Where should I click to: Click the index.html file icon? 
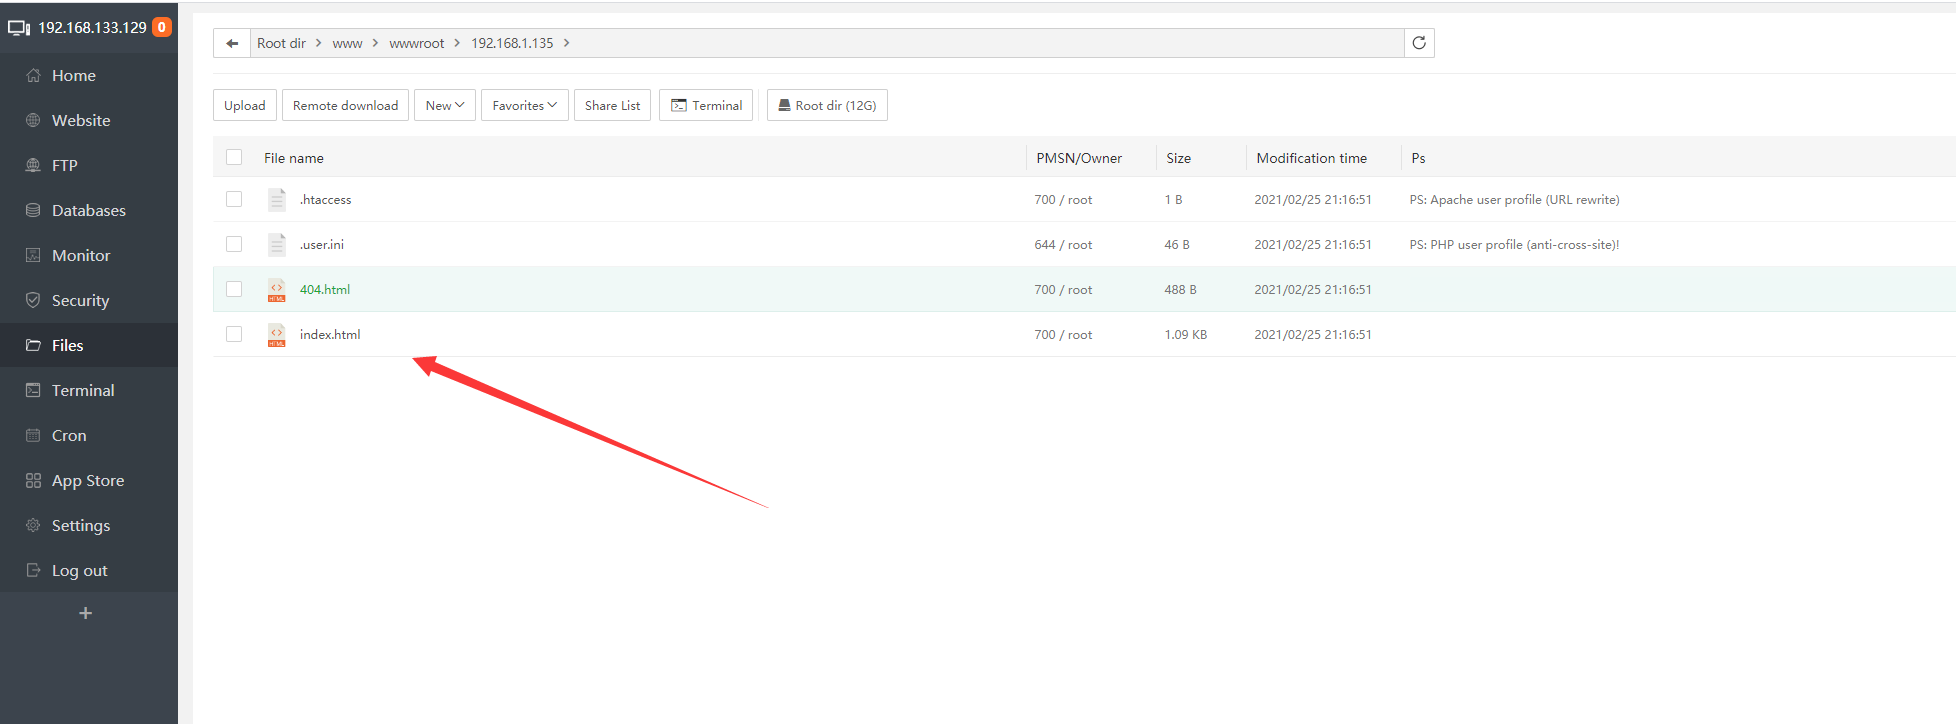[x=277, y=335]
